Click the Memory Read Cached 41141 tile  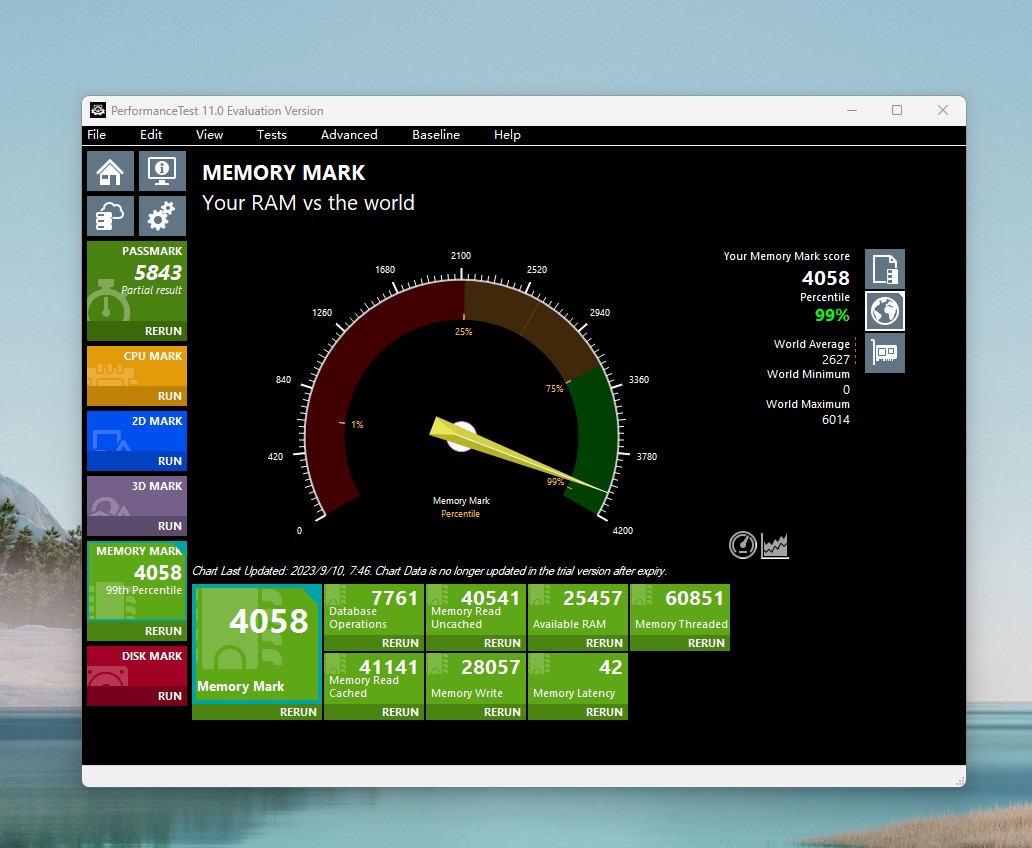(x=374, y=679)
